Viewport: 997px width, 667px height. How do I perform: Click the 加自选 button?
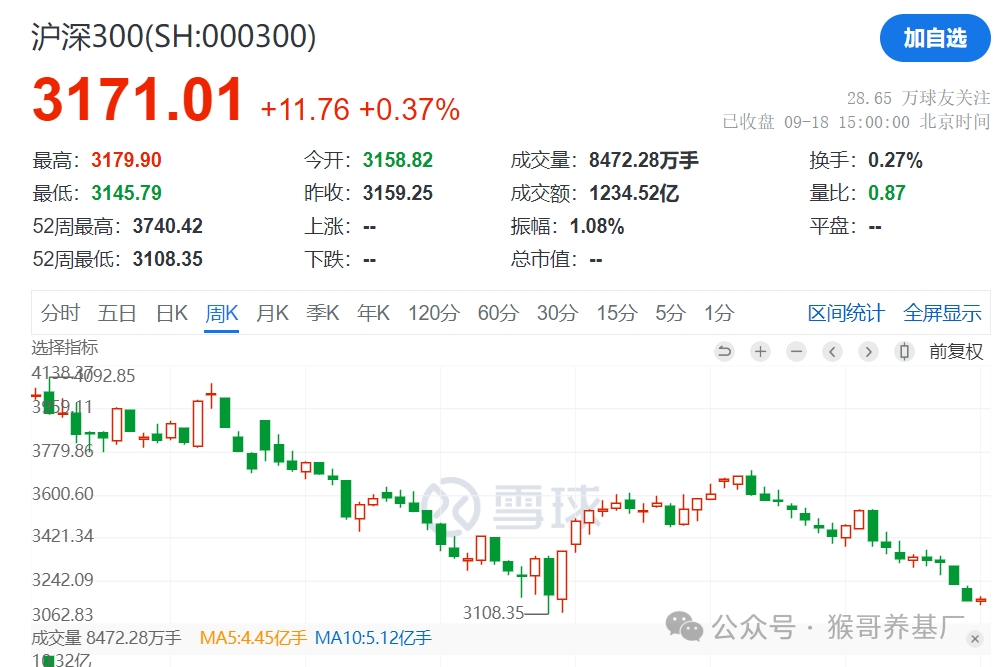(935, 38)
